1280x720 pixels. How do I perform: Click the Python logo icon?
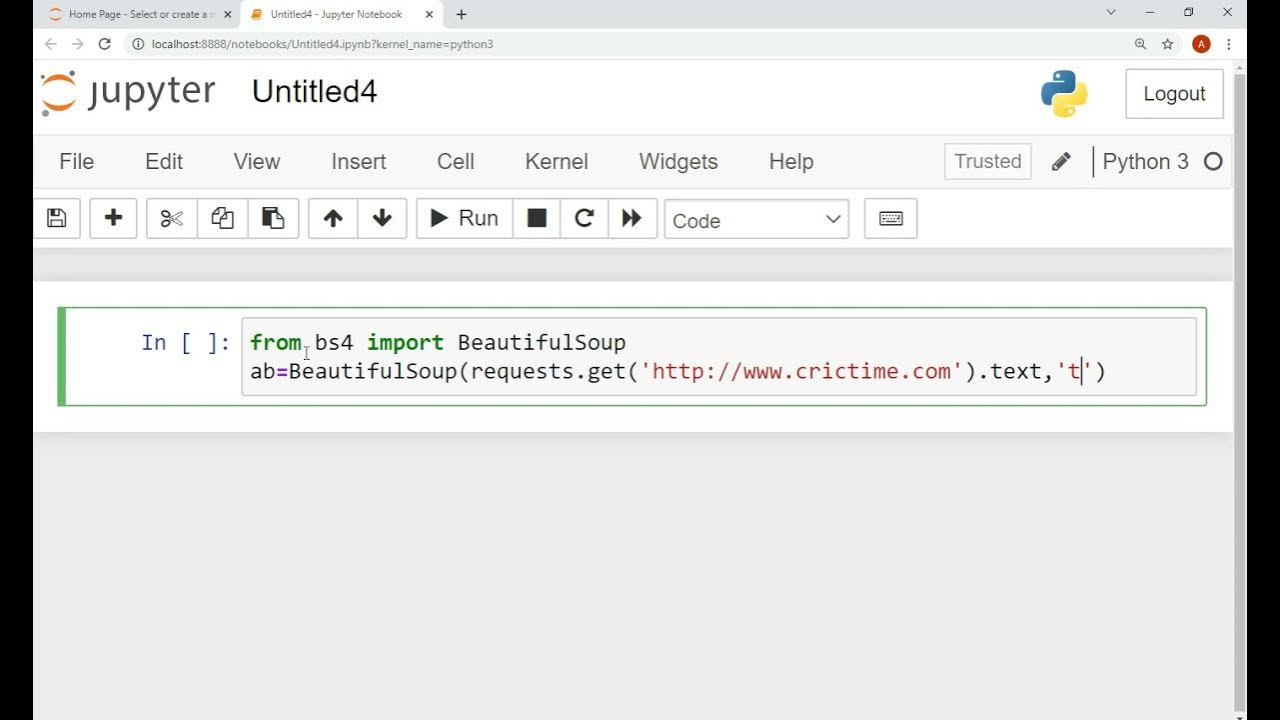[1064, 94]
